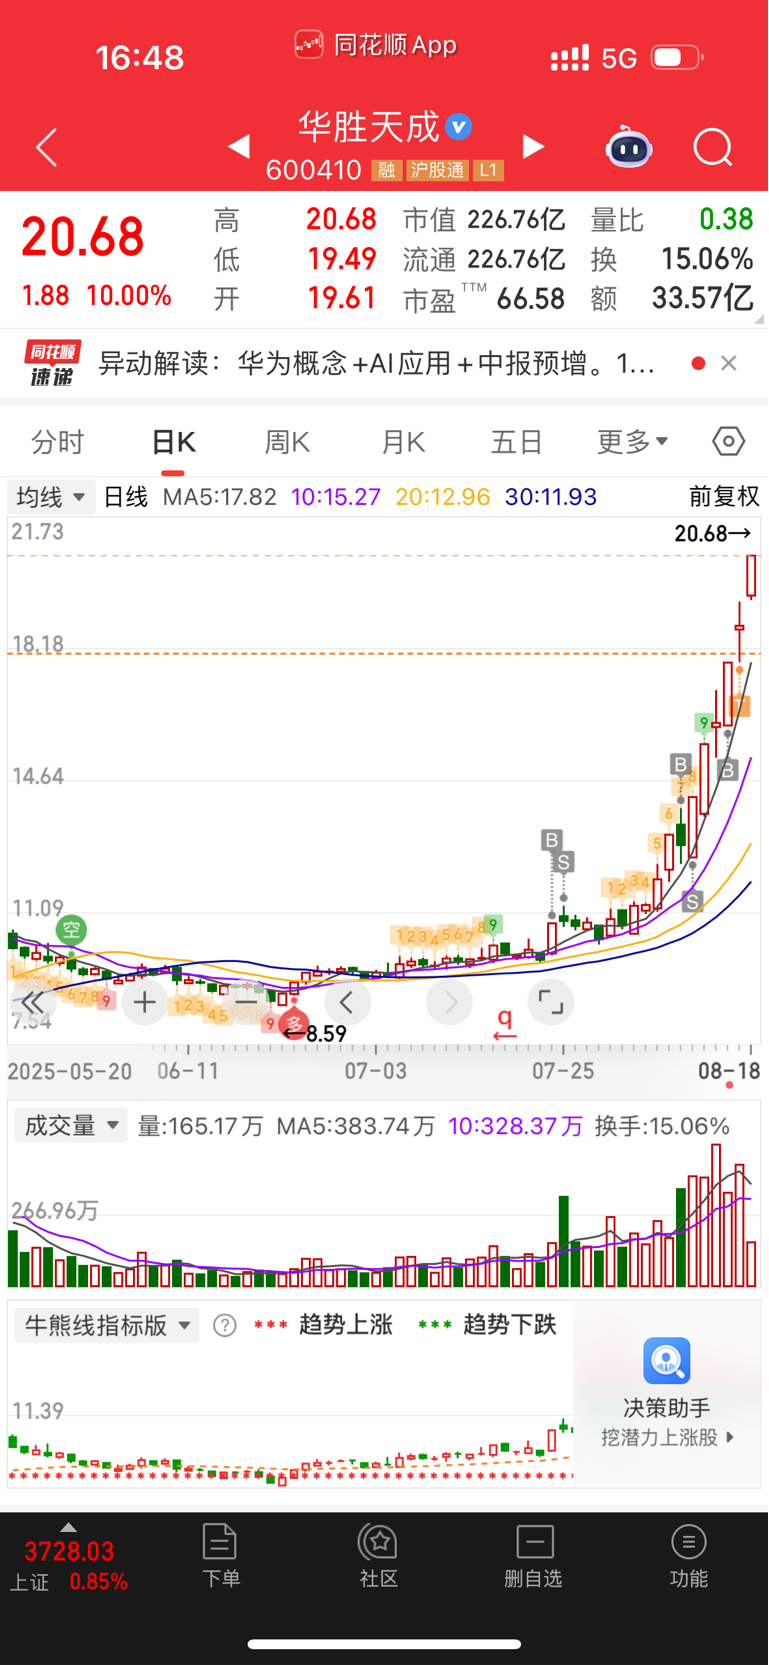Jump to earliest data with double-left arrows
The image size is (769, 1665).
point(33,1002)
